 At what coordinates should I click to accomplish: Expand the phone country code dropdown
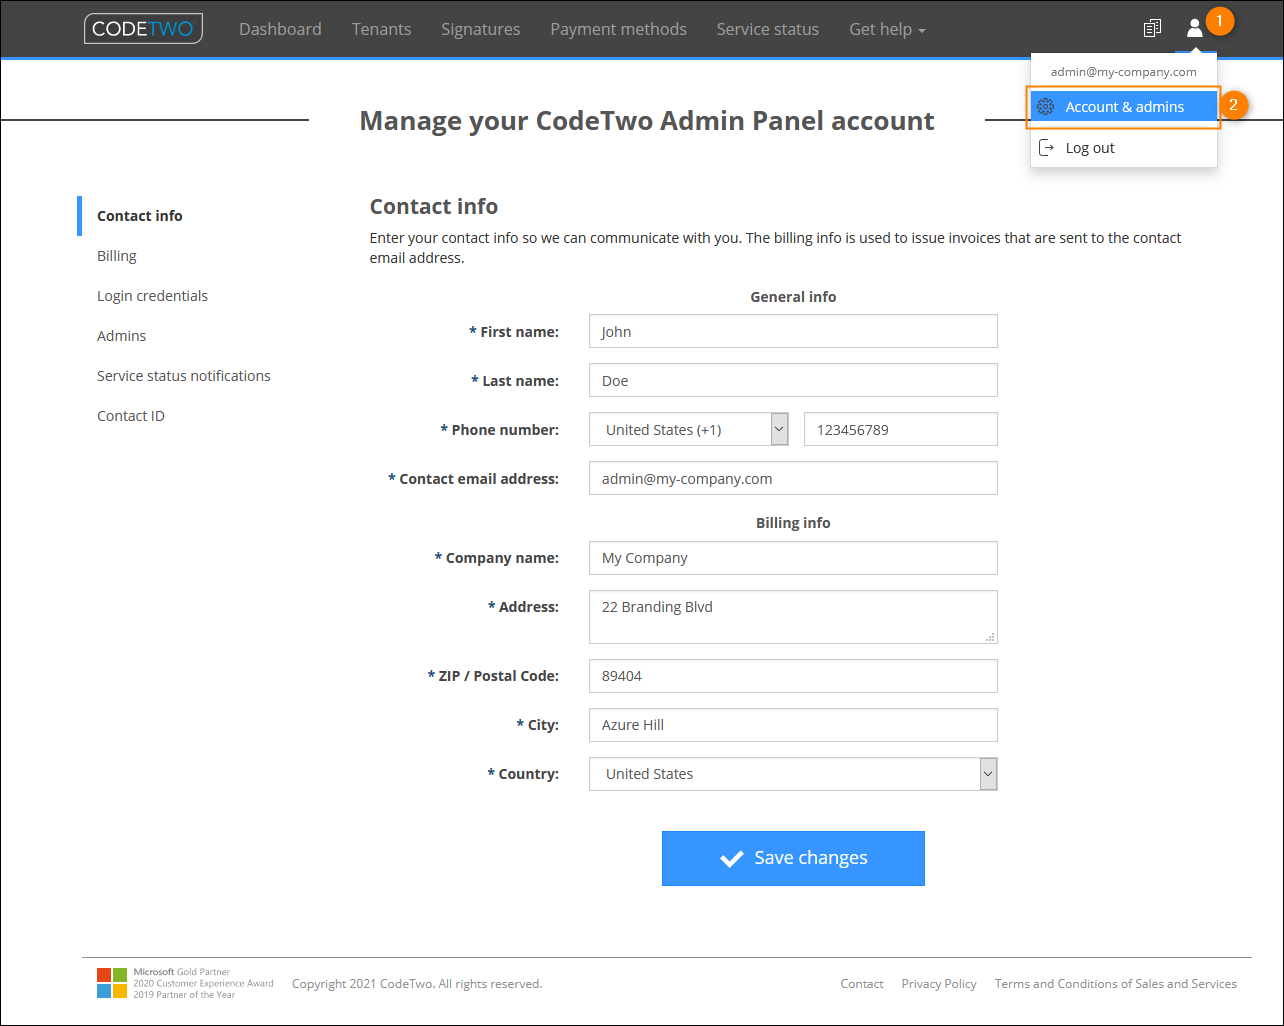[778, 429]
